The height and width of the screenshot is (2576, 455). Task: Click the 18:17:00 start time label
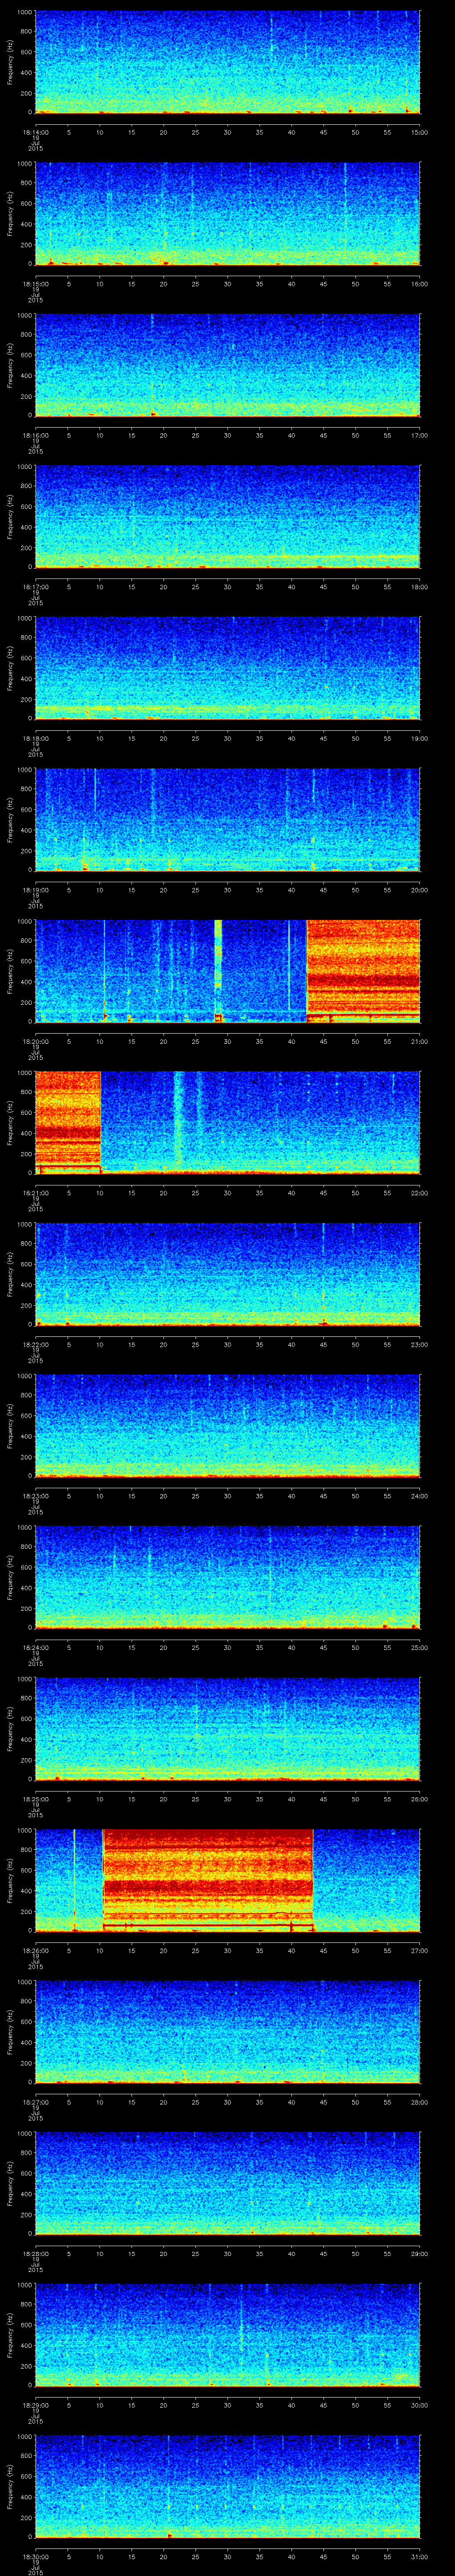(x=35, y=587)
